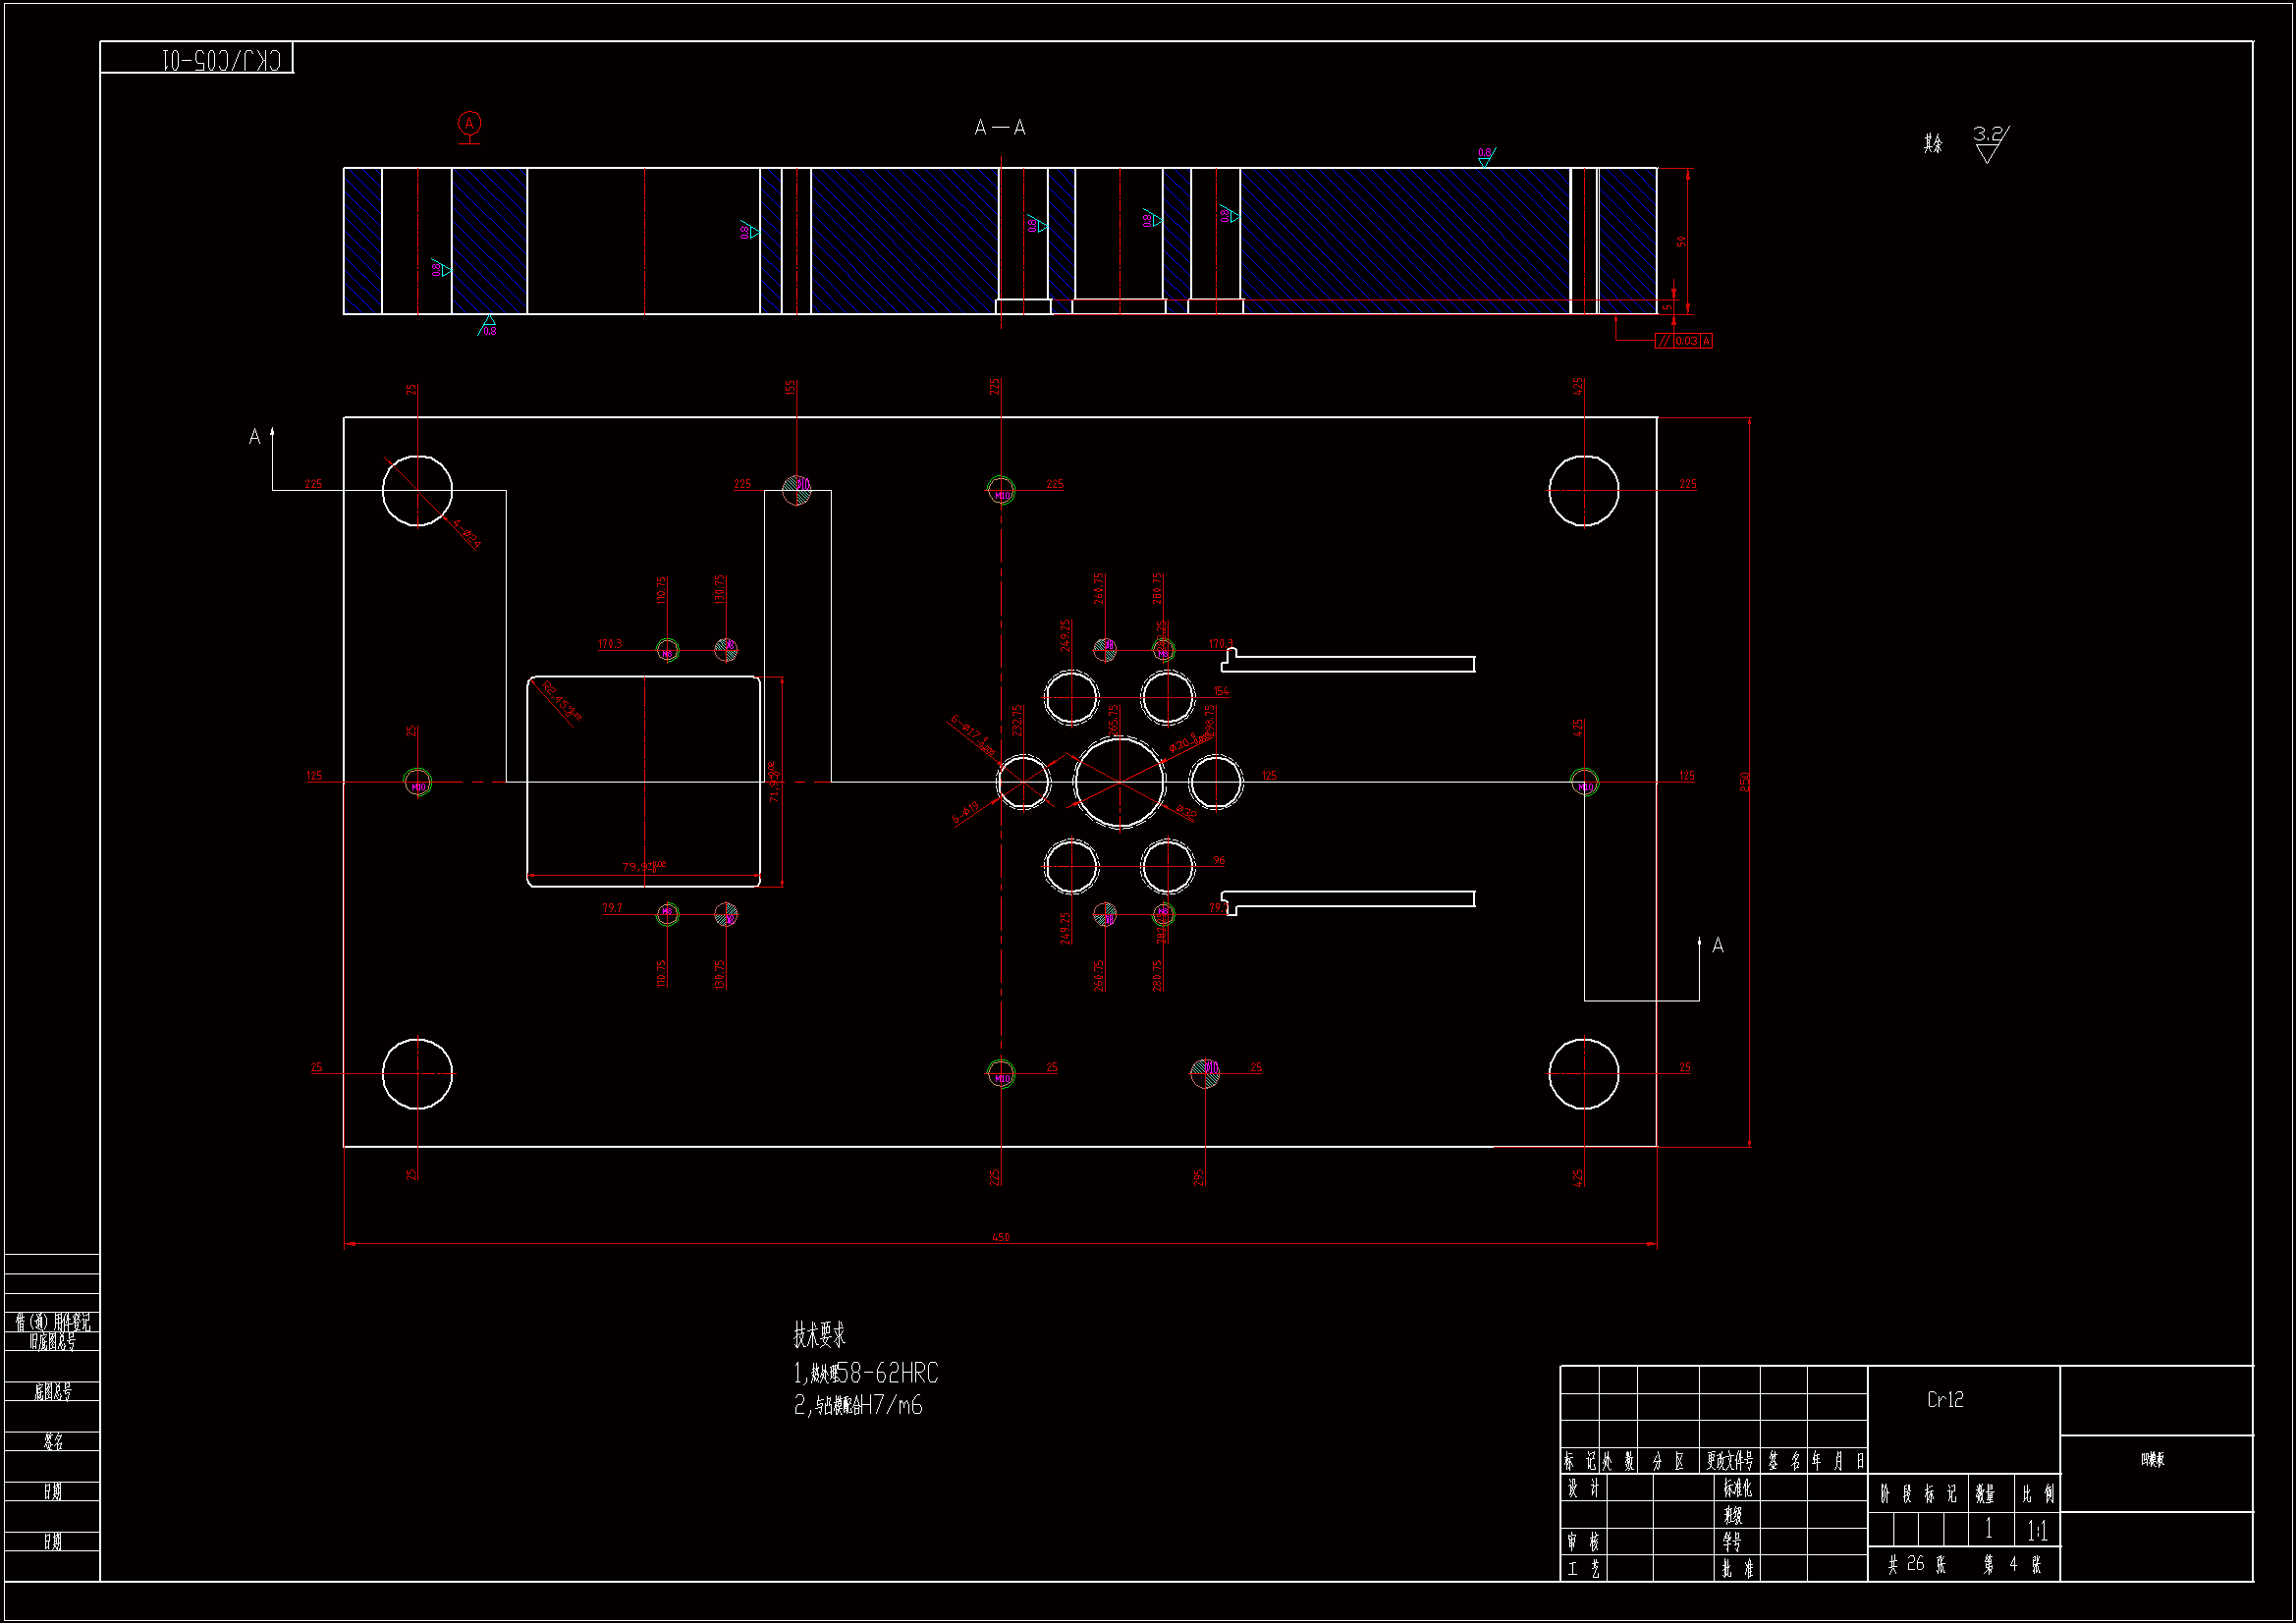Select the 58-62HRC technical requirement line
This screenshot has height=1623, width=2296.
click(x=866, y=1374)
